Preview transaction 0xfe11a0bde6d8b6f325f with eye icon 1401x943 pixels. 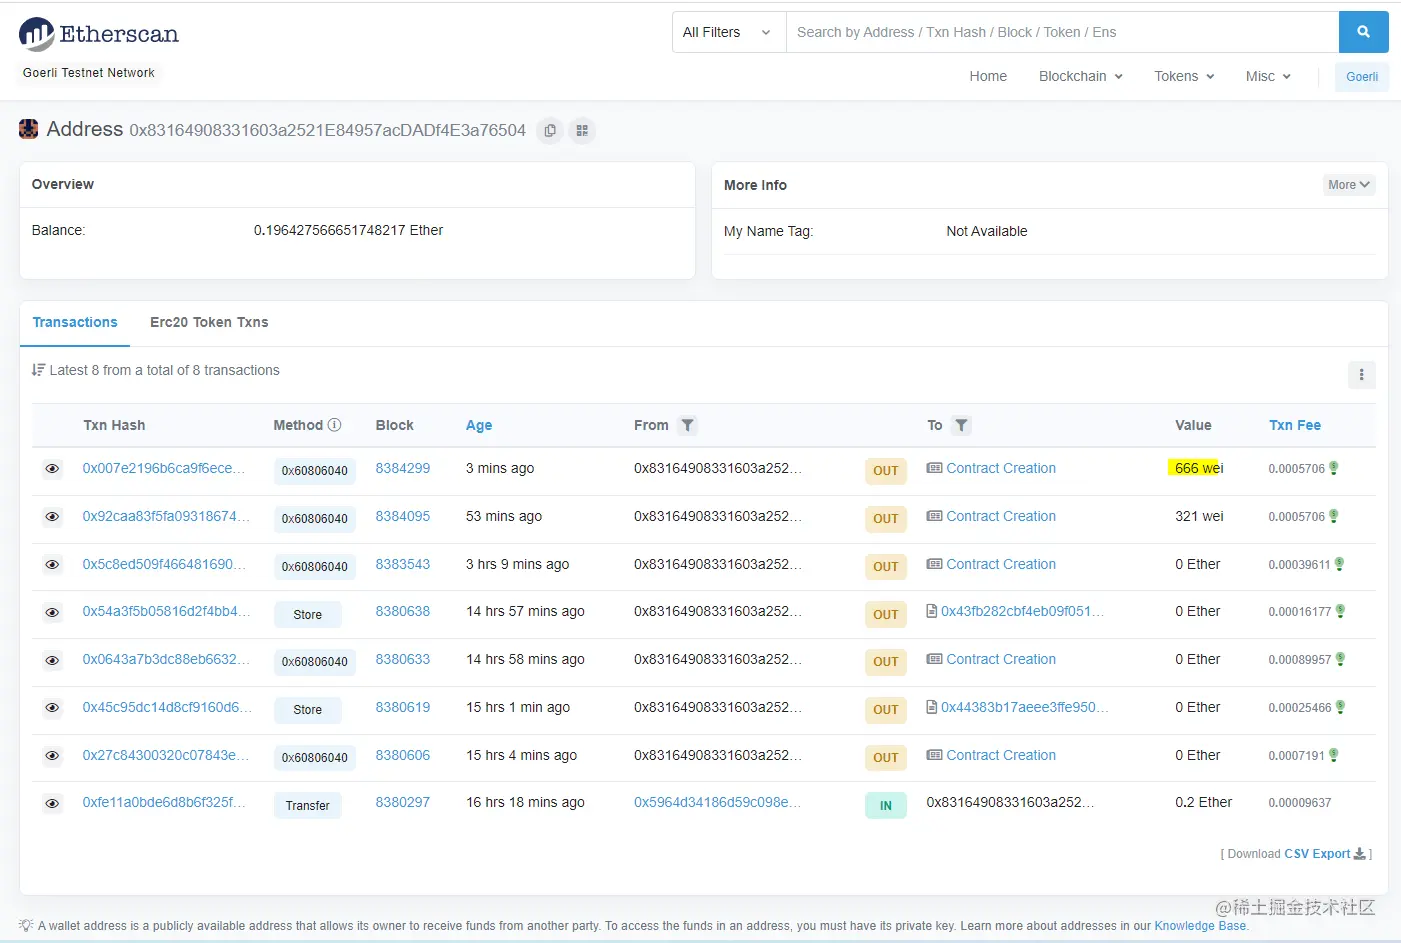coord(52,803)
